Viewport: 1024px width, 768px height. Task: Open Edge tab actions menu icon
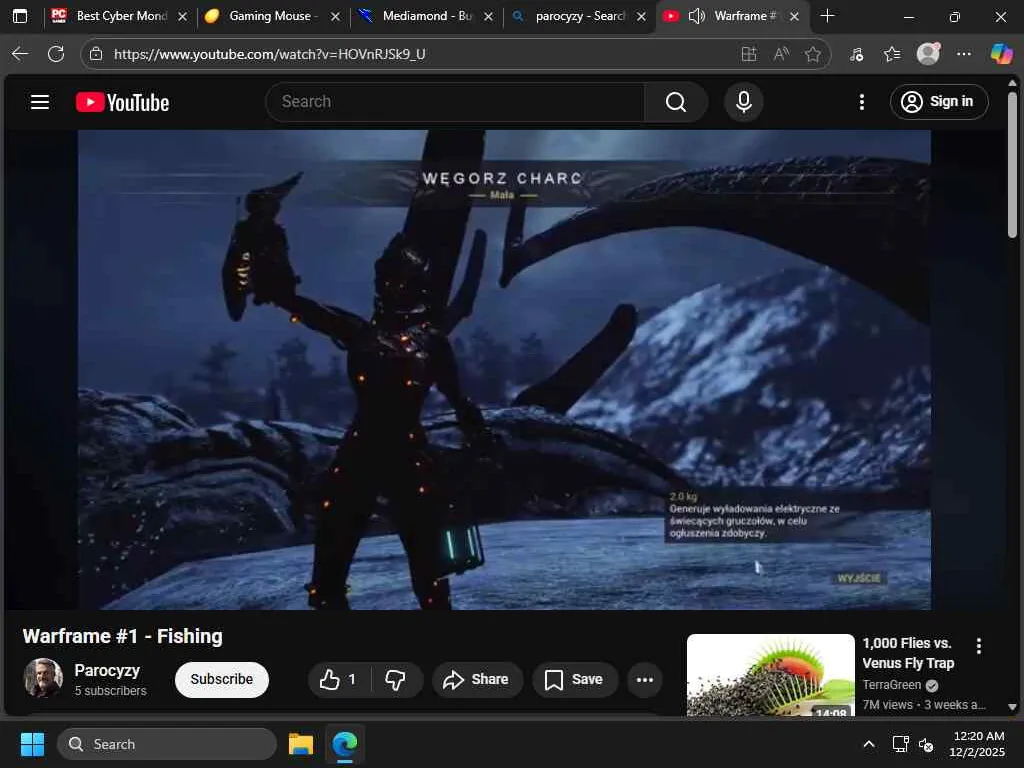20,16
